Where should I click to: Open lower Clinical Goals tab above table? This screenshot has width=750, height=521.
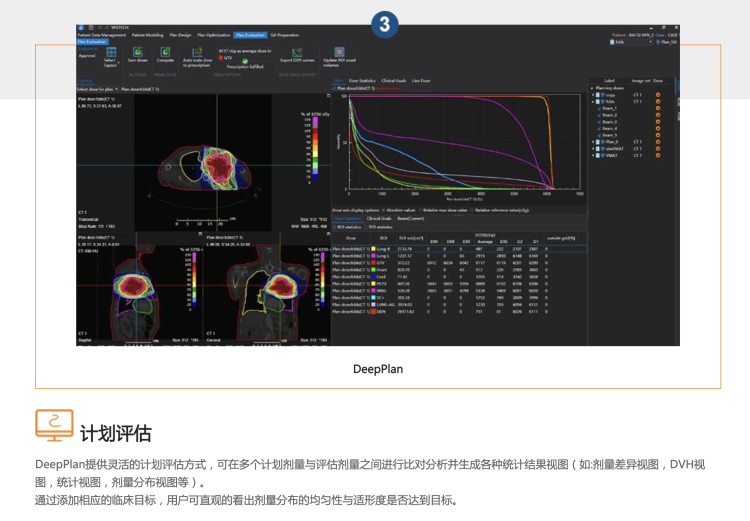click(x=379, y=218)
